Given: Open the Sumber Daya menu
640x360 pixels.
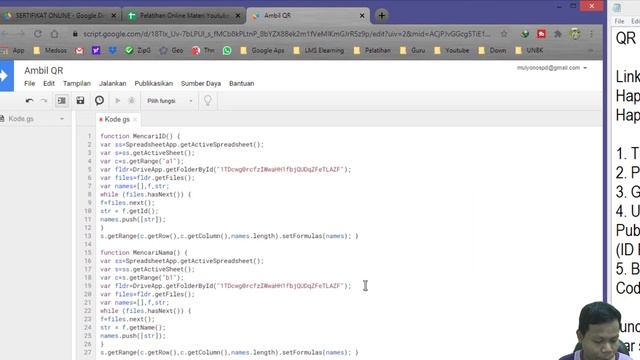Looking at the screenshot, I should pyautogui.click(x=201, y=83).
